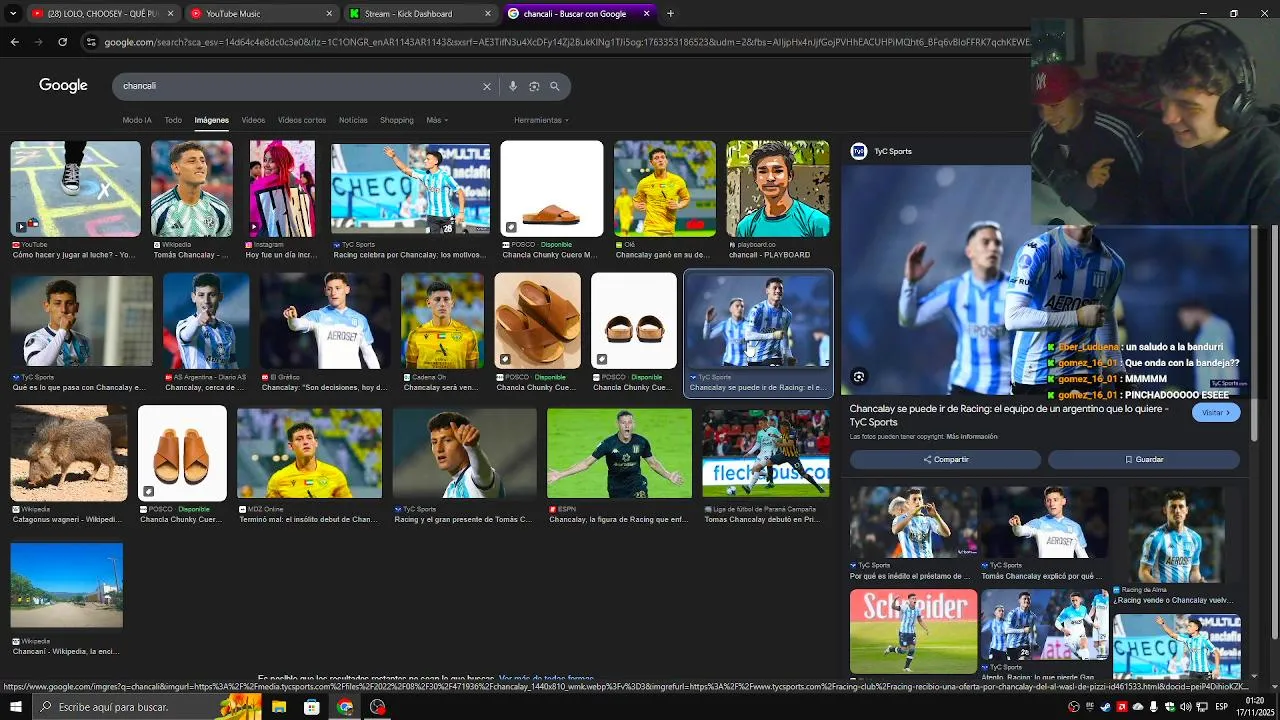Viewport: 1280px width, 720px height.
Task: Clear the search box with the X icon
Action: (x=487, y=86)
